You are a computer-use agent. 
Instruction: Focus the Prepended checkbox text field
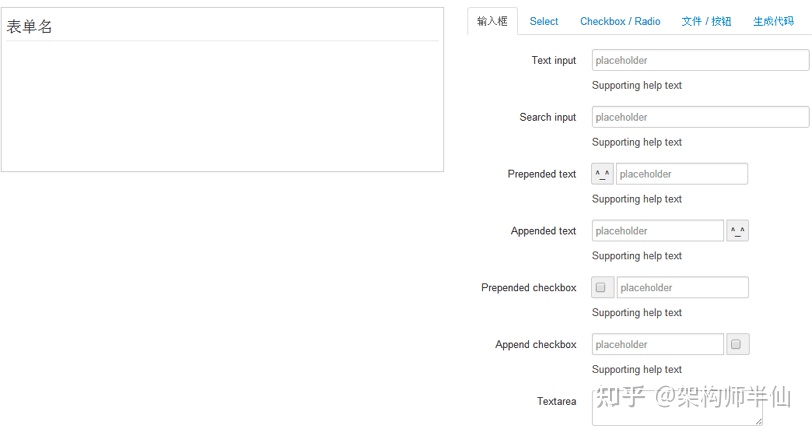(x=682, y=288)
